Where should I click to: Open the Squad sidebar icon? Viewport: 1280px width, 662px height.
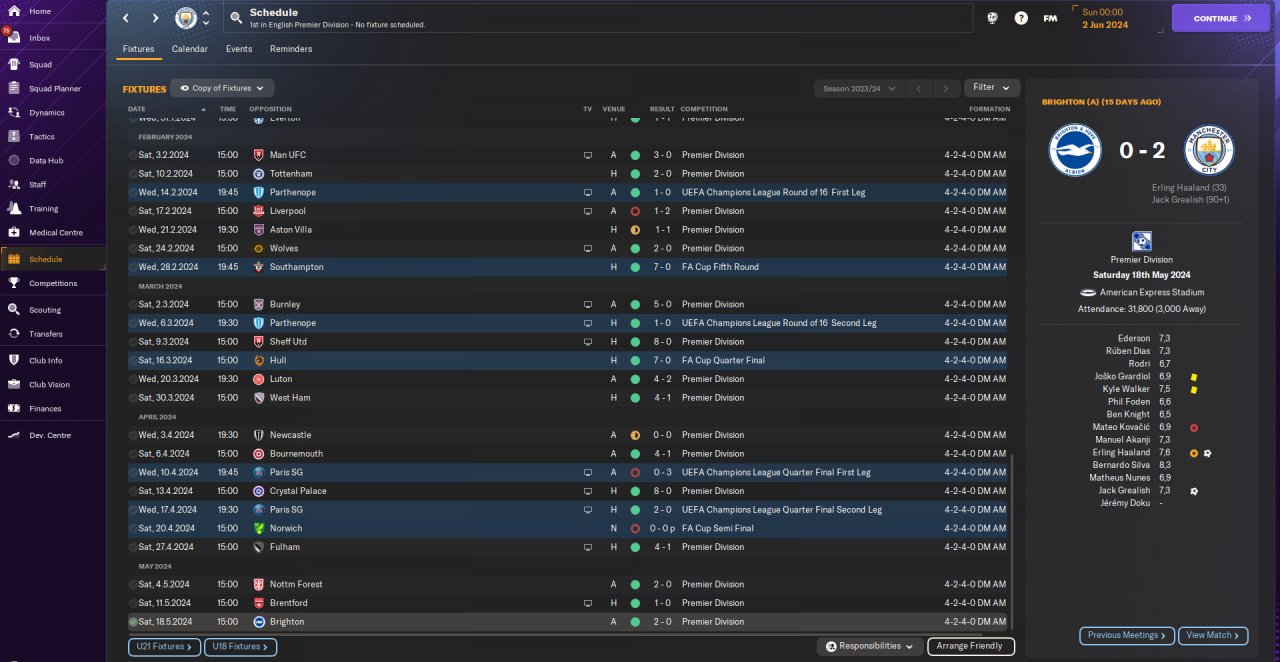tap(14, 64)
